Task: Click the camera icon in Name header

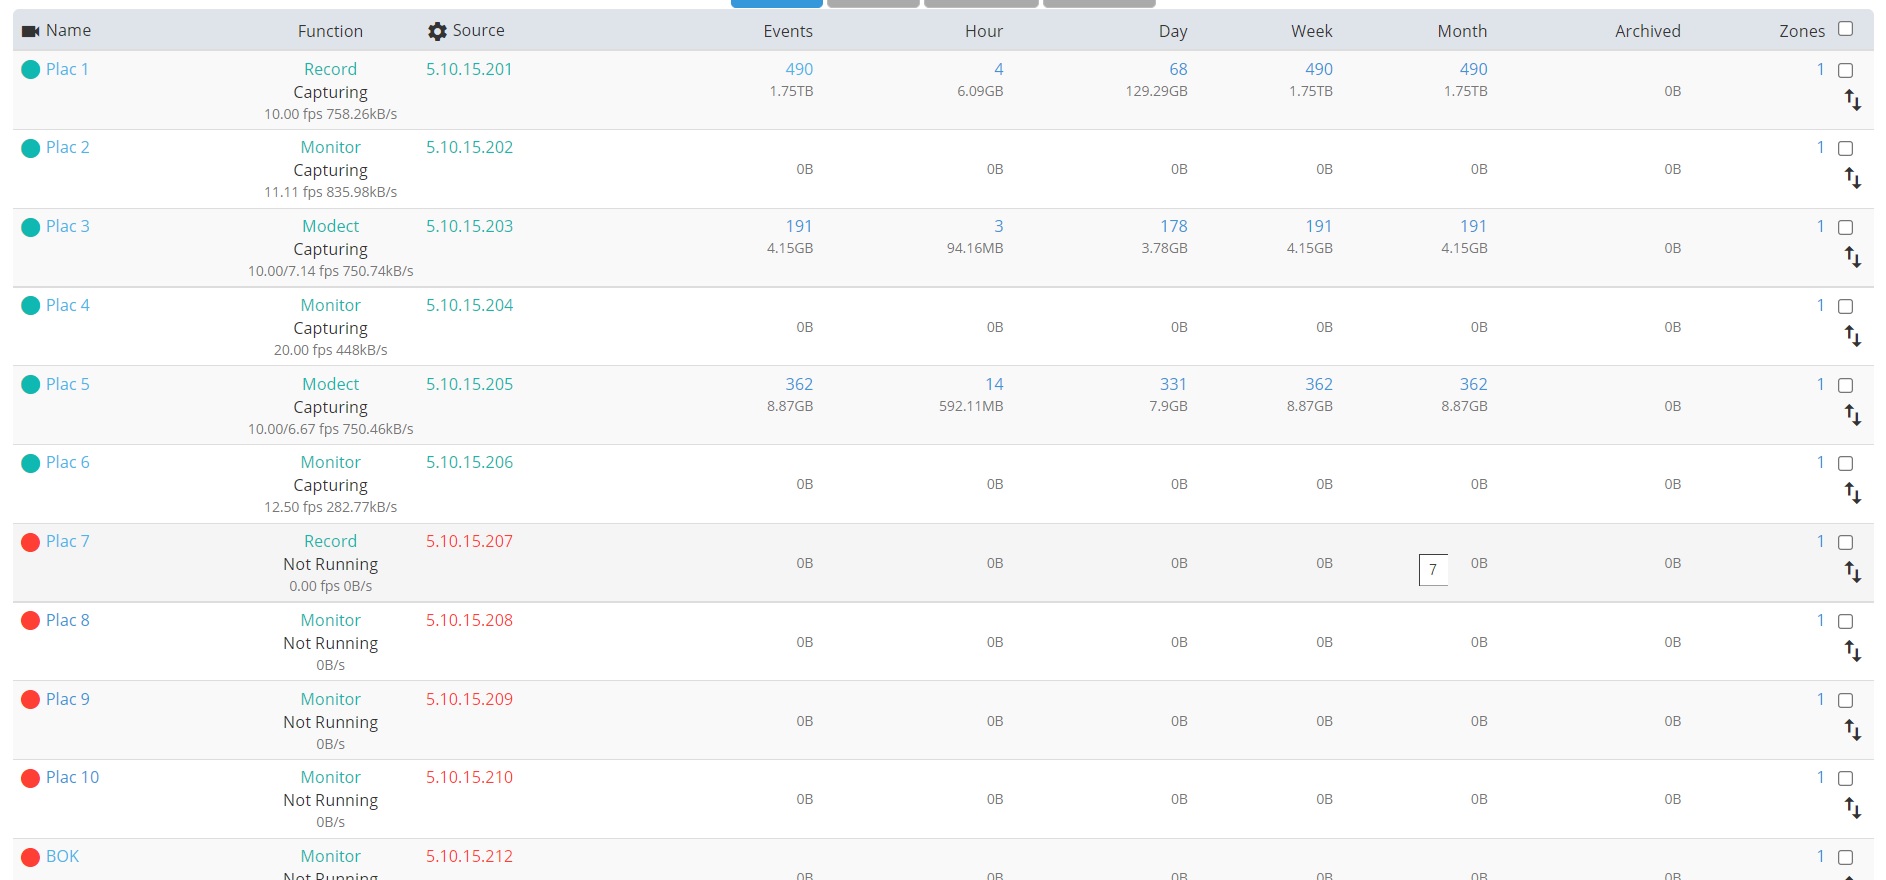Action: pyautogui.click(x=30, y=32)
